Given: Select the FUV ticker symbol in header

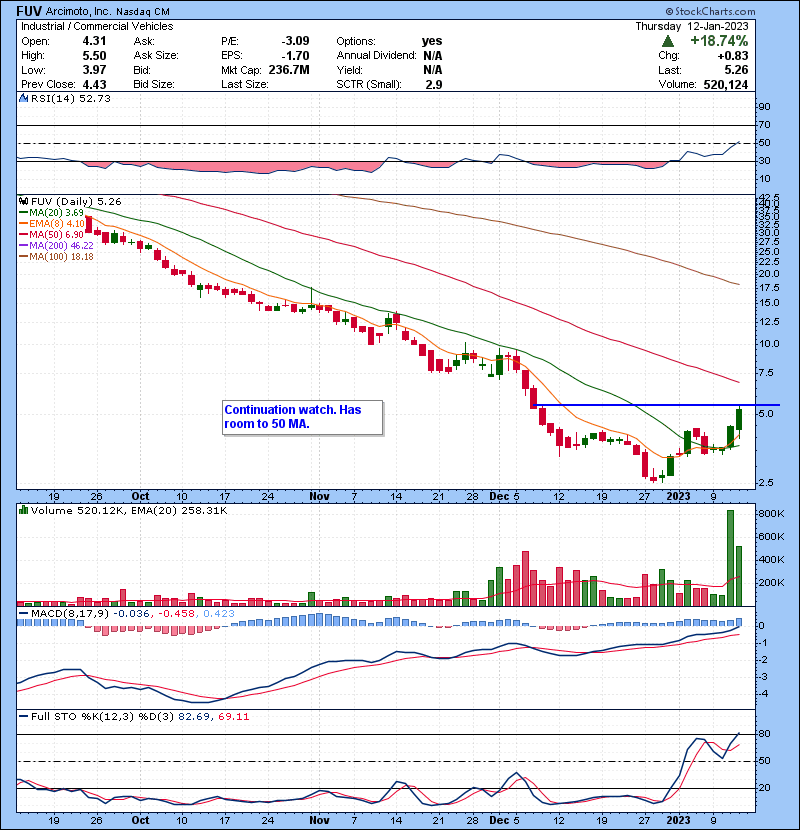Looking at the screenshot, I should click(29, 11).
